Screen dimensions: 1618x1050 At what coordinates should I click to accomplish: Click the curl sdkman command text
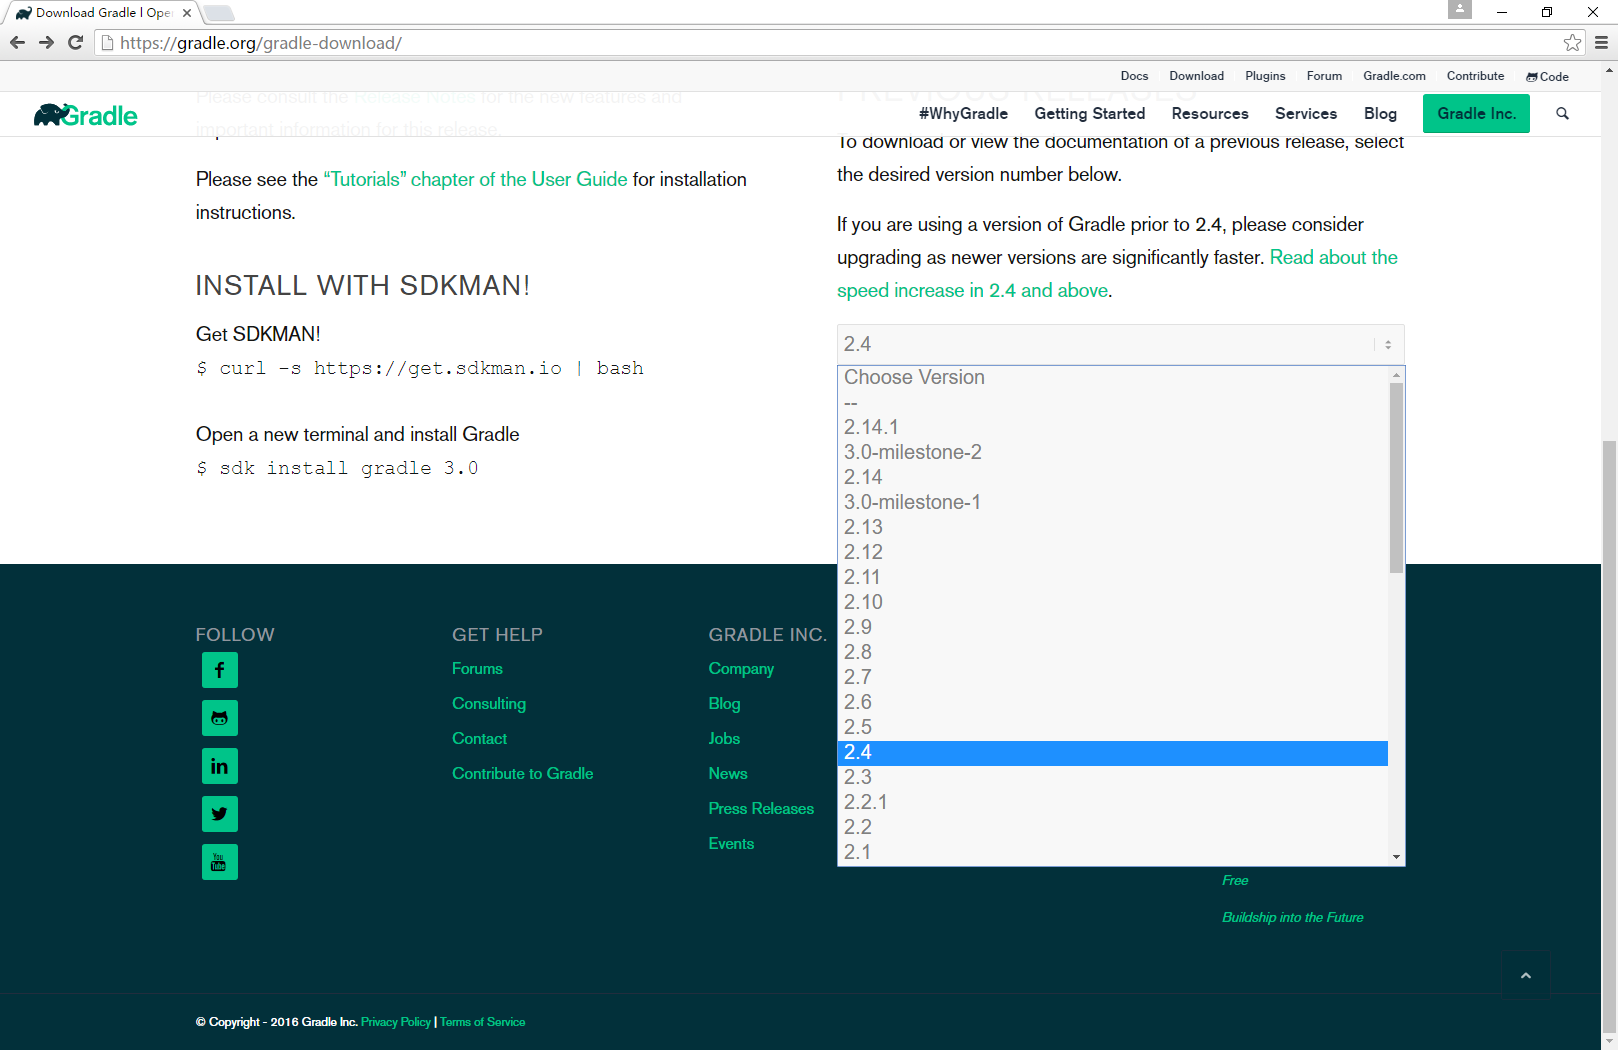(x=420, y=368)
